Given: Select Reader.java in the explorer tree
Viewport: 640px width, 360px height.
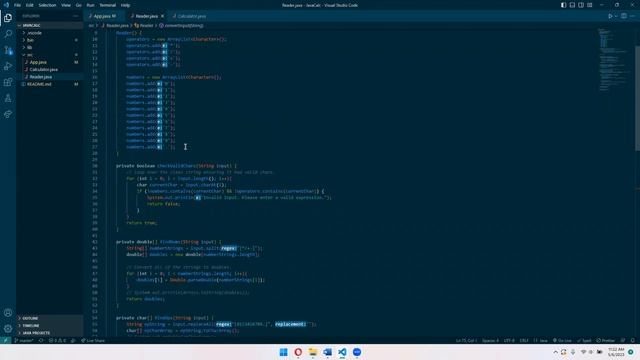Looking at the screenshot, I should 50,77.
